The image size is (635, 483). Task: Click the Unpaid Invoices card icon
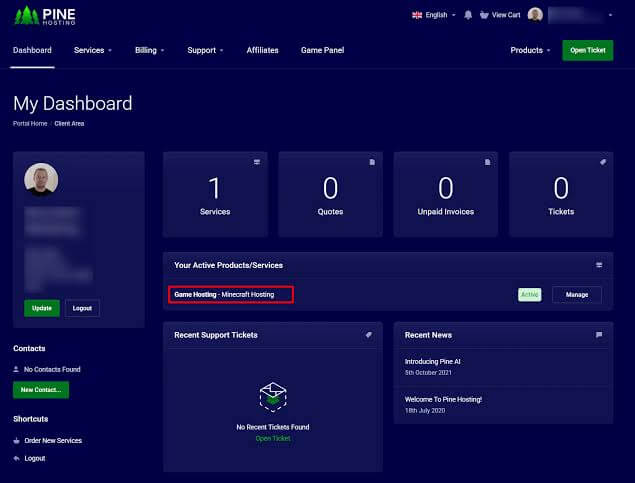pos(488,162)
